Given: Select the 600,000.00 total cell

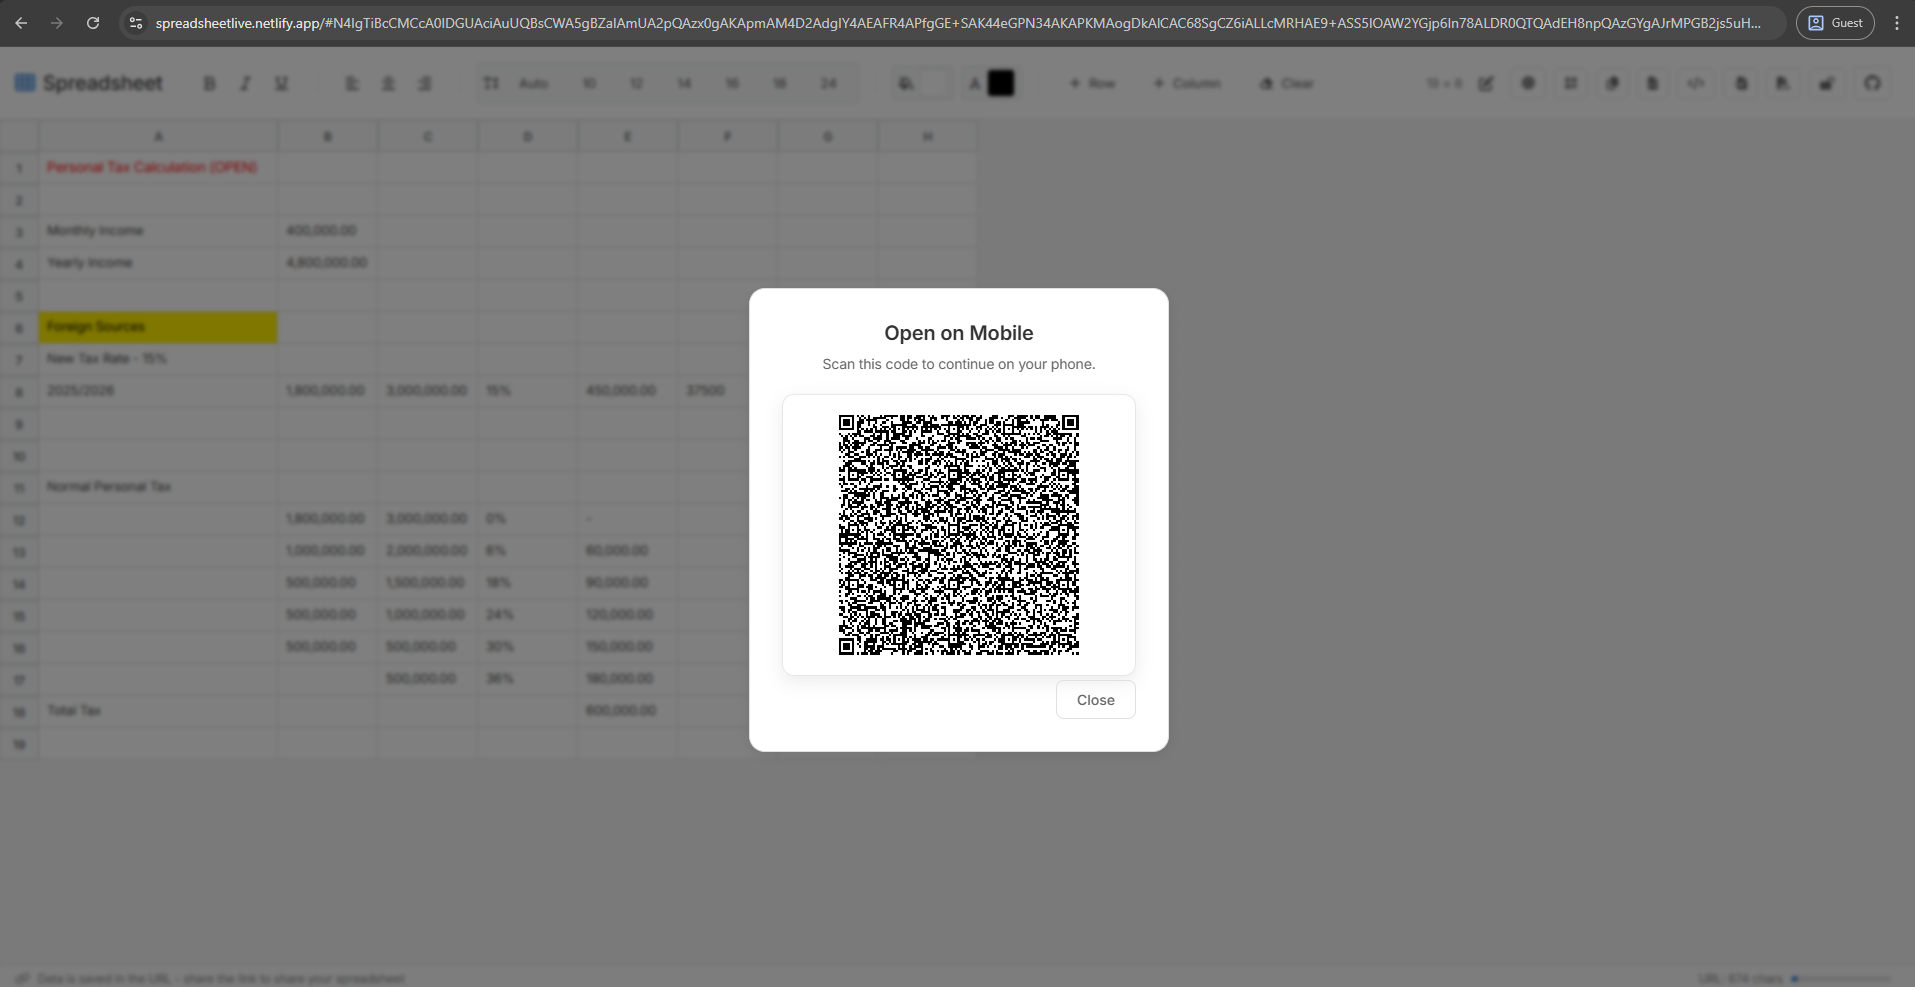Looking at the screenshot, I should coord(627,711).
